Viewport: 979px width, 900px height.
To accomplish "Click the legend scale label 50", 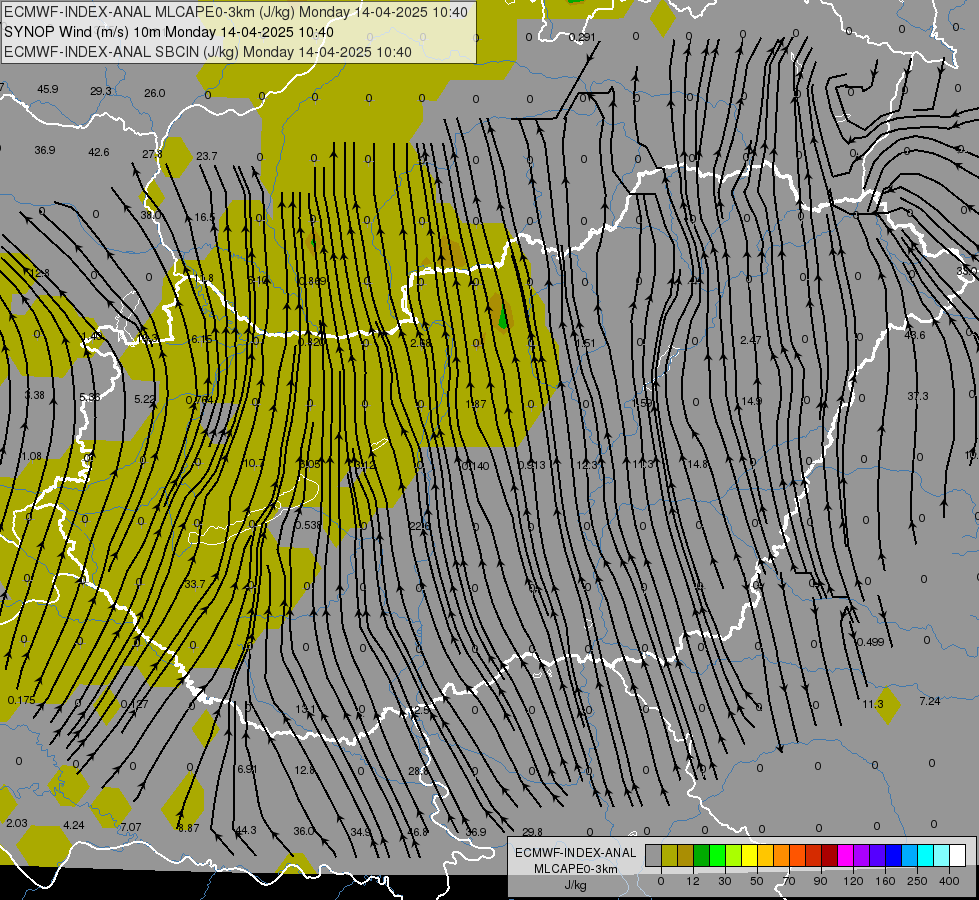I will click(757, 881).
